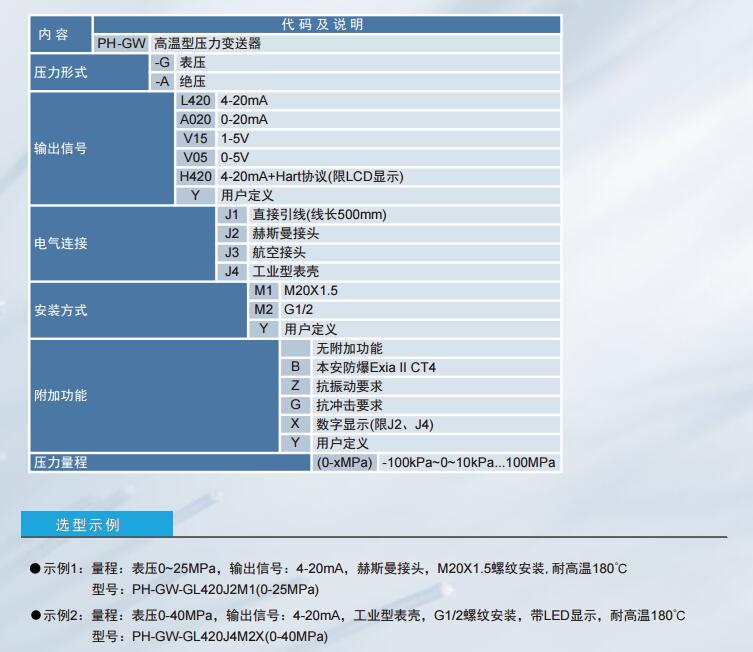Click the L420 output code
Screen dimensions: 753x652
pos(195,101)
